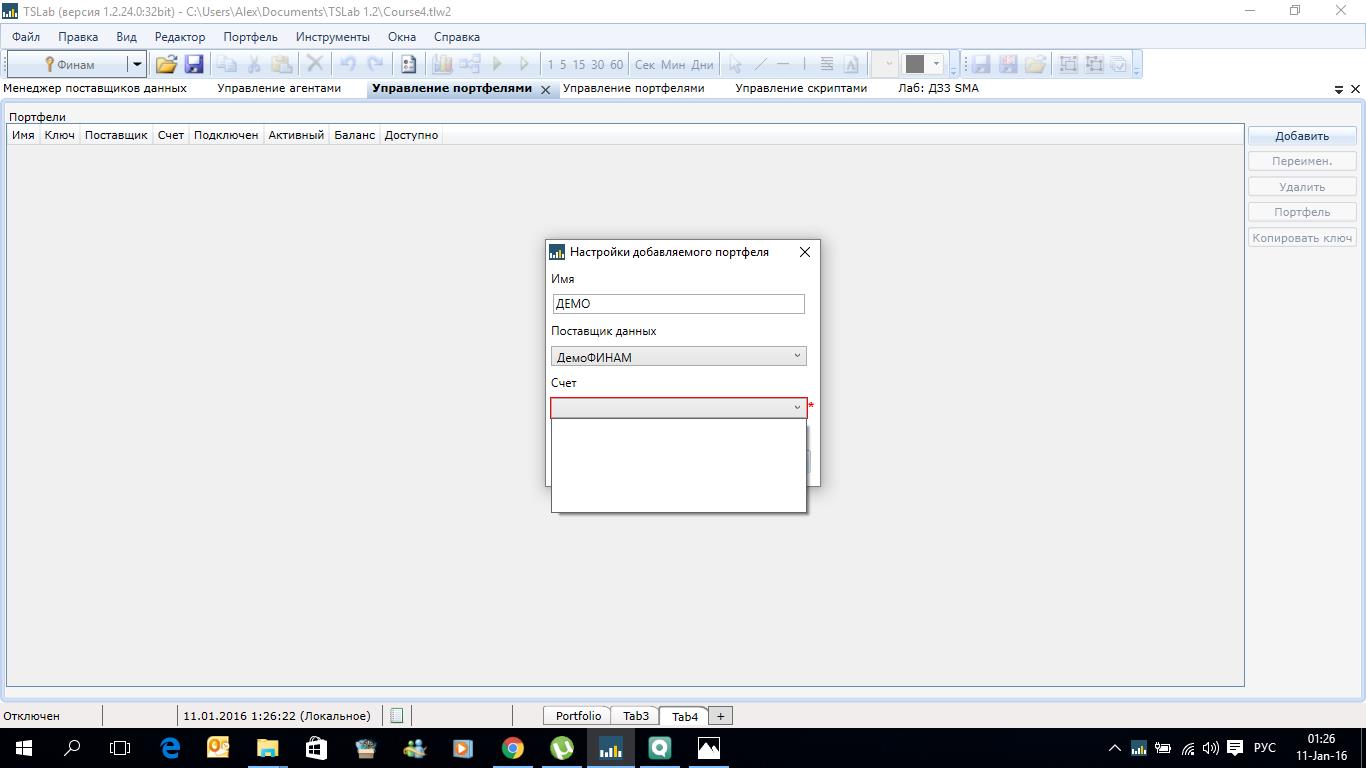
Task: Click the Имя text field containing ДЕМО
Action: 678,304
